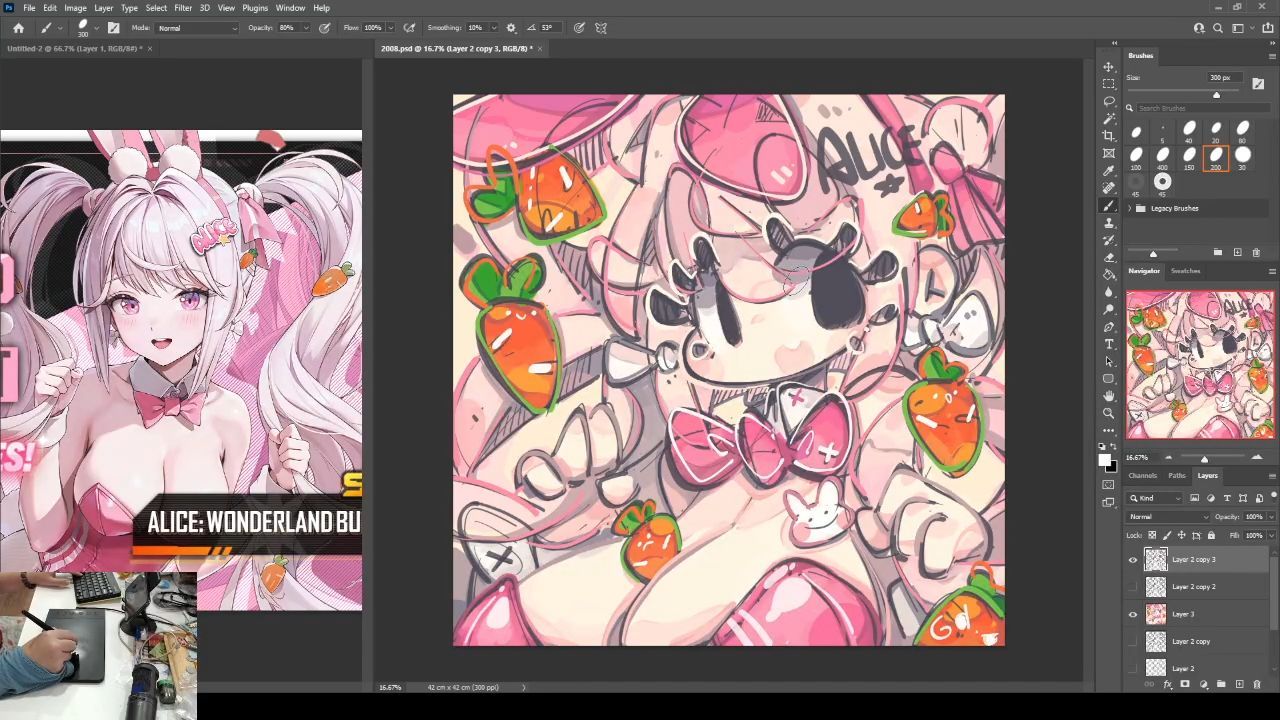Pick the Crop tool
Image resolution: width=1280 pixels, height=720 pixels.
[x=1108, y=136]
